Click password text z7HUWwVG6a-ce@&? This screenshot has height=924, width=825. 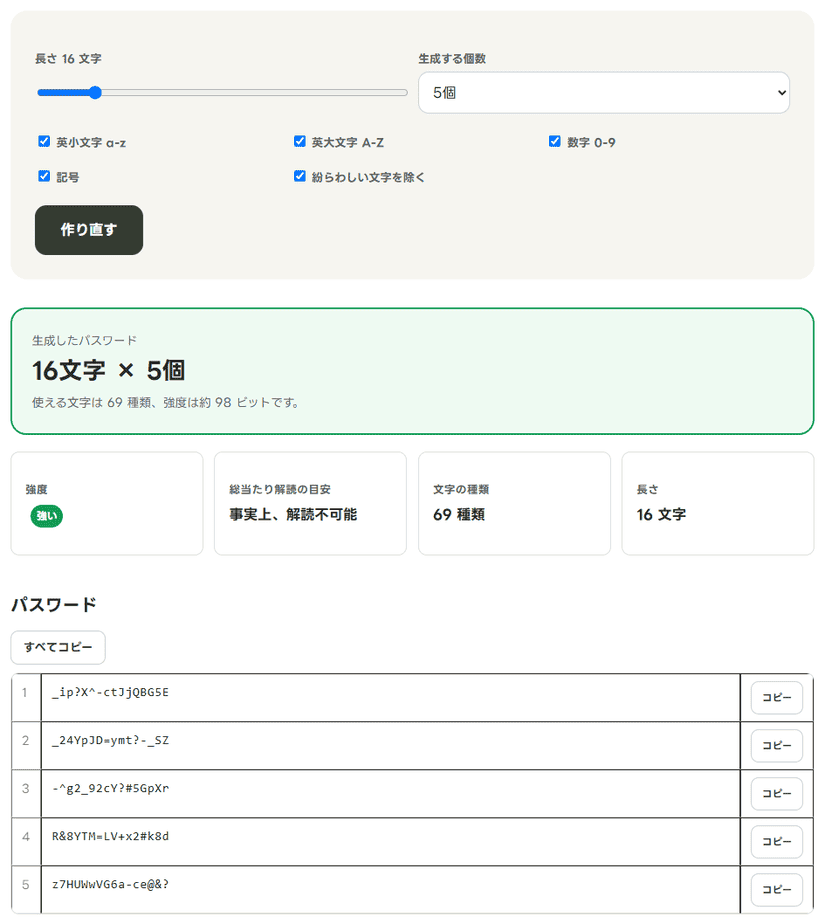[110, 885]
